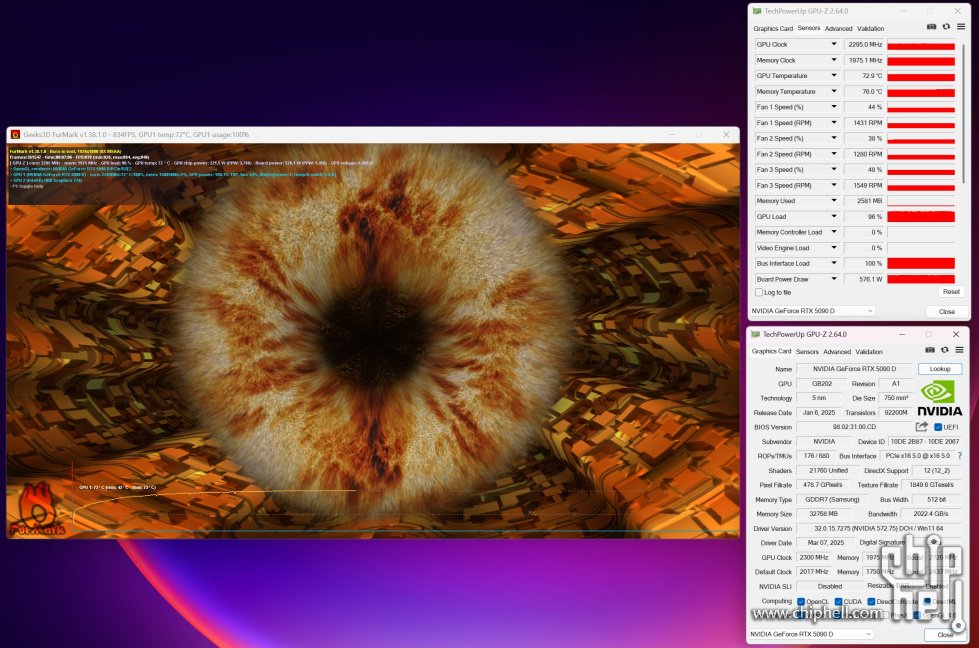Click GPU-Z app icon in Sensors window title bar

coord(757,11)
